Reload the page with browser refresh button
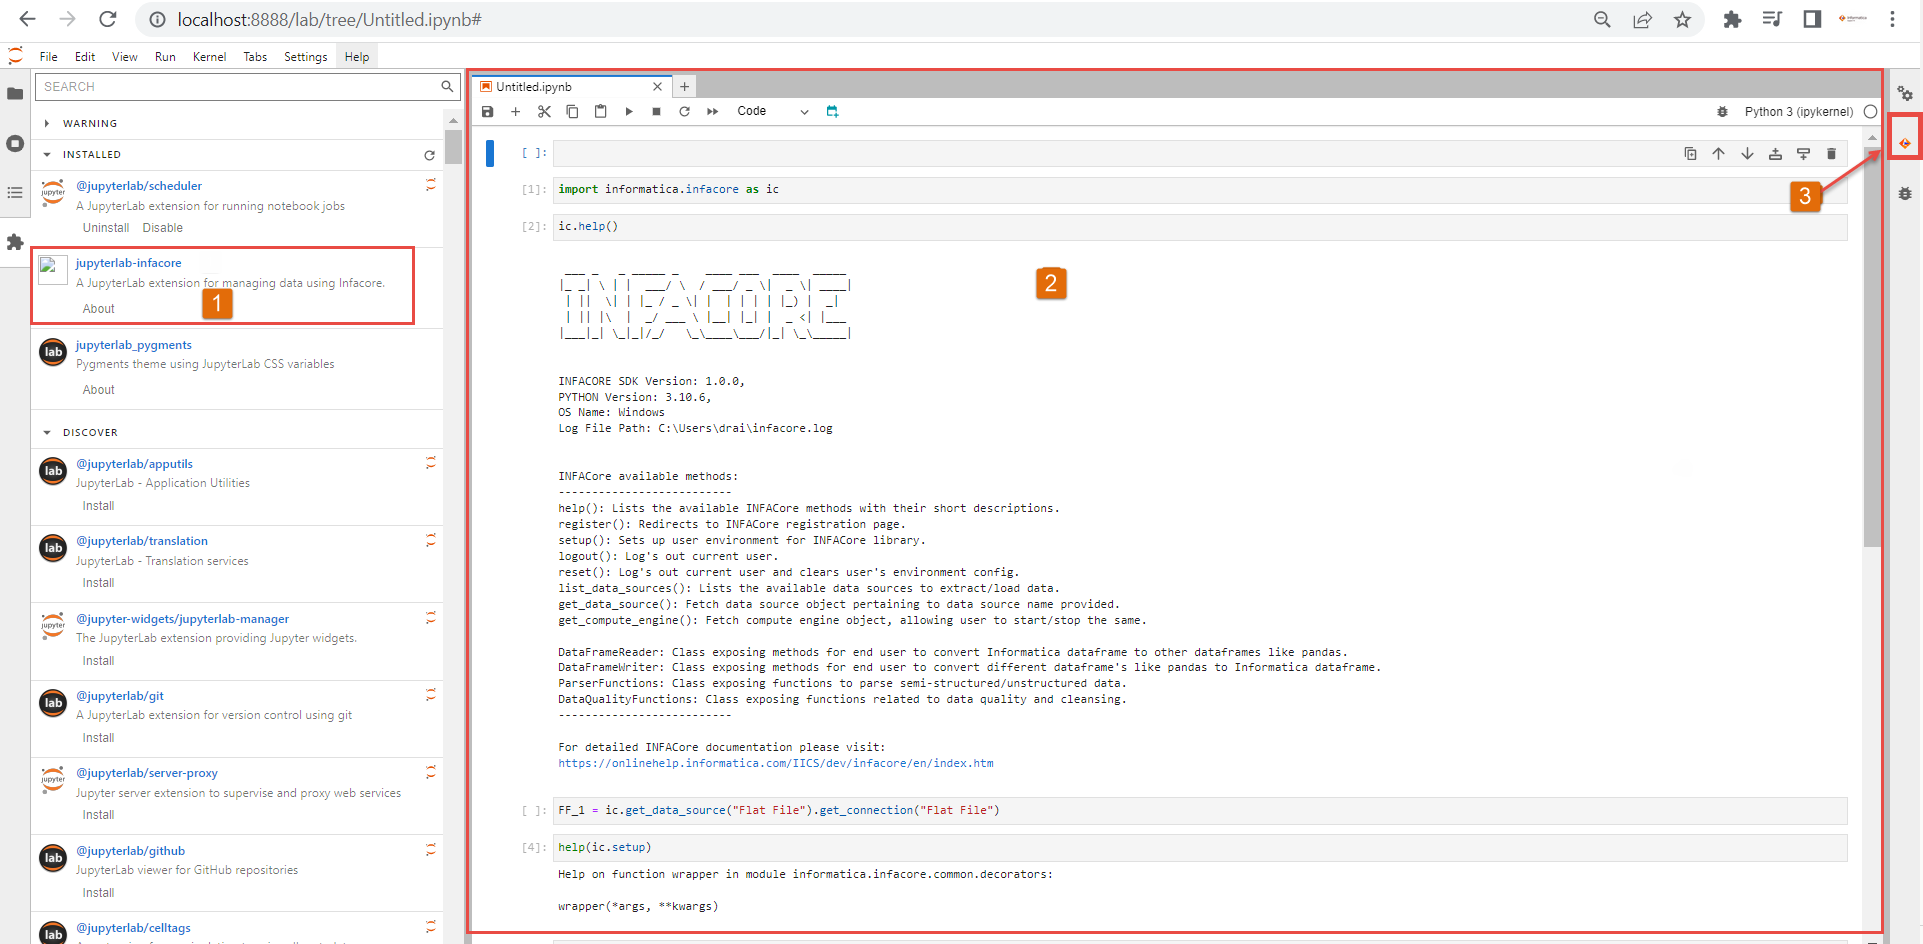 click(x=108, y=19)
